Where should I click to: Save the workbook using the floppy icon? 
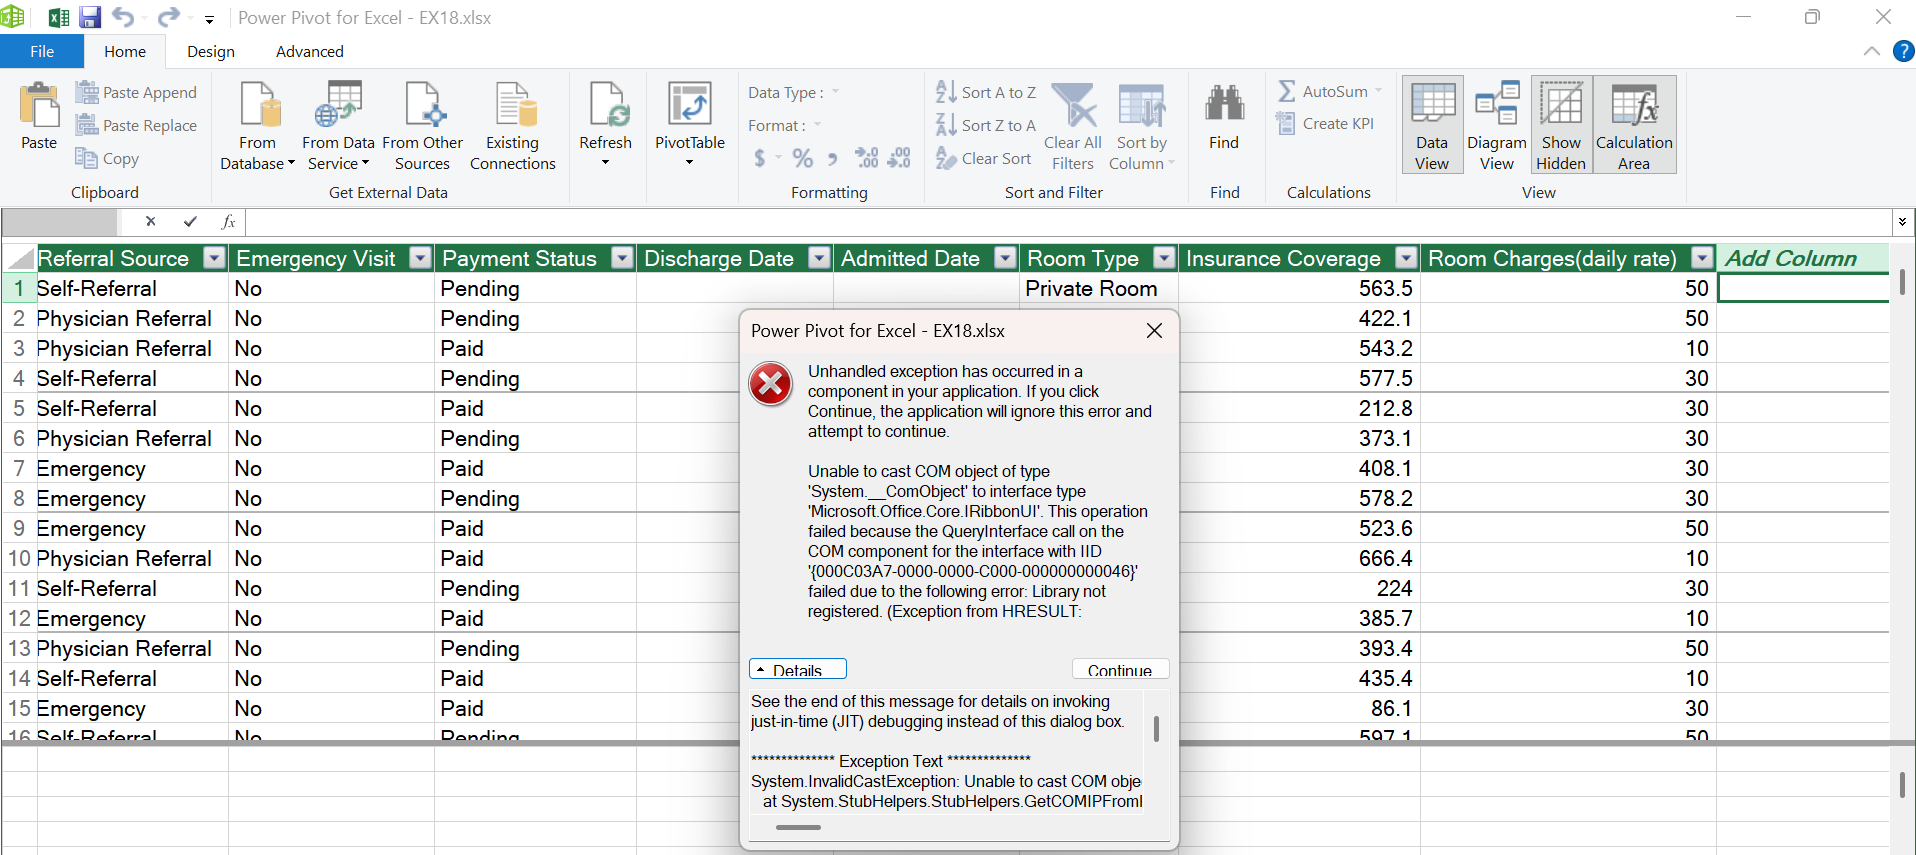[90, 18]
